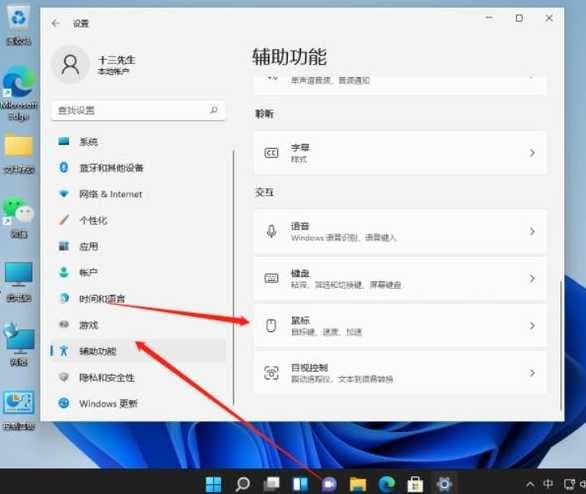Click the 辅助功能 page vertical scrollbar
586x494 pixels.
[560, 344]
